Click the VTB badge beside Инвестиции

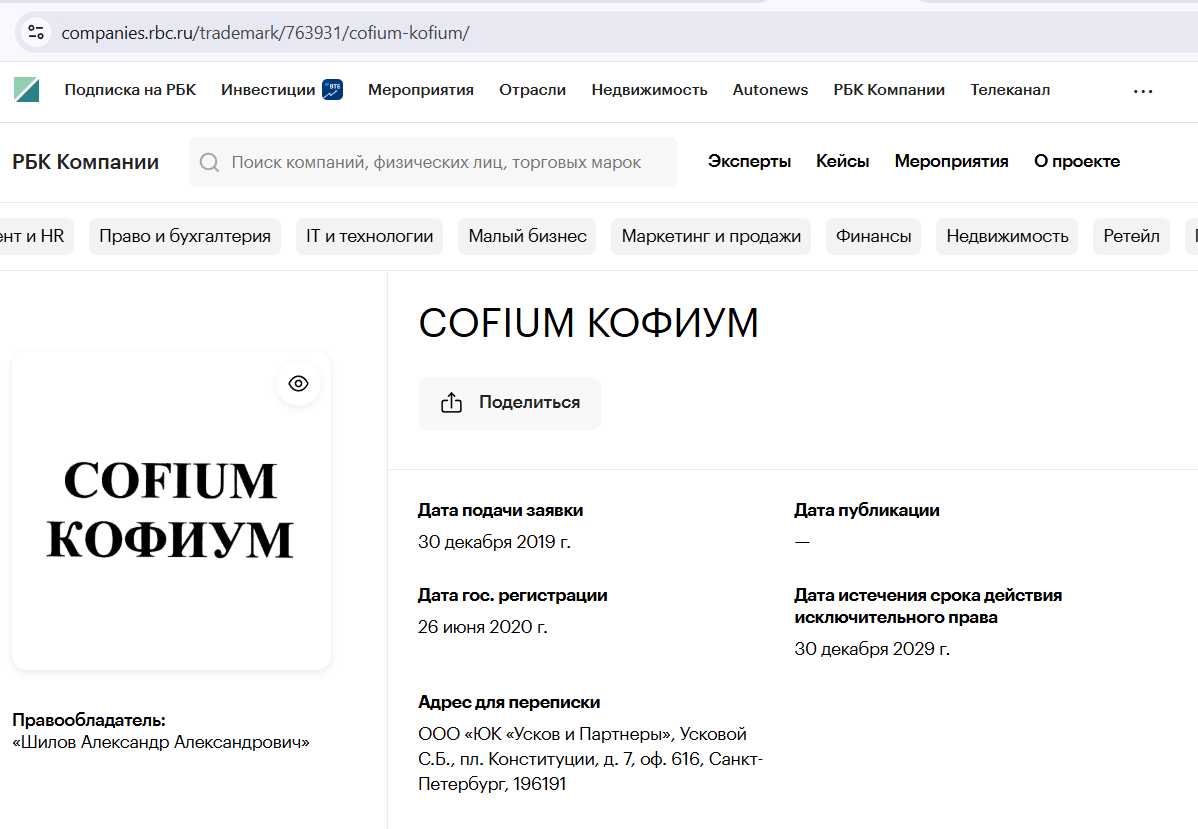[331, 88]
